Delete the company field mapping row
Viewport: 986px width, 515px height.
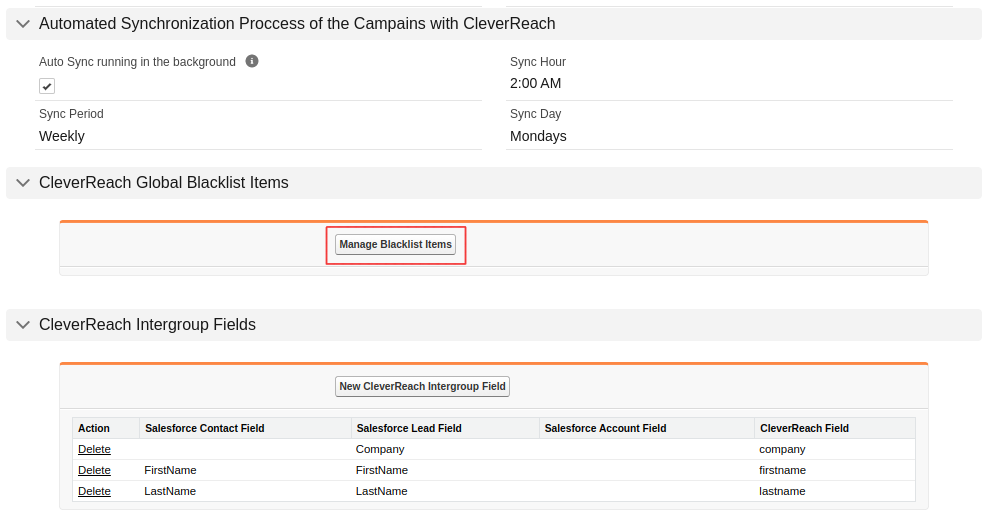pyautogui.click(x=94, y=449)
